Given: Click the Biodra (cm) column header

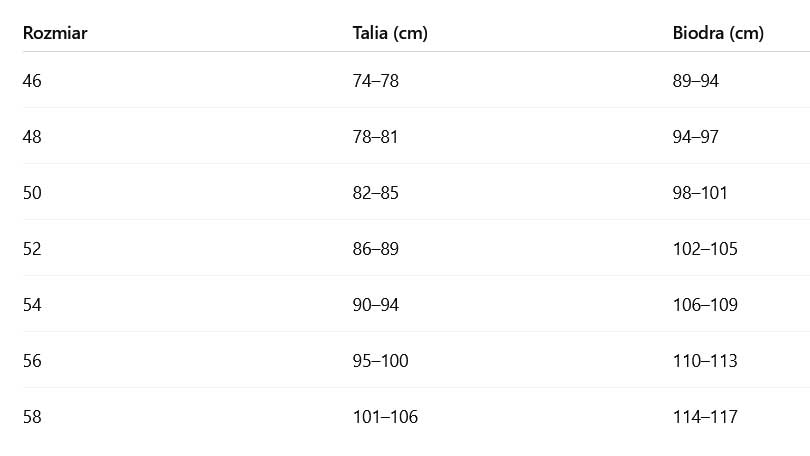Looking at the screenshot, I should pyautogui.click(x=718, y=34).
